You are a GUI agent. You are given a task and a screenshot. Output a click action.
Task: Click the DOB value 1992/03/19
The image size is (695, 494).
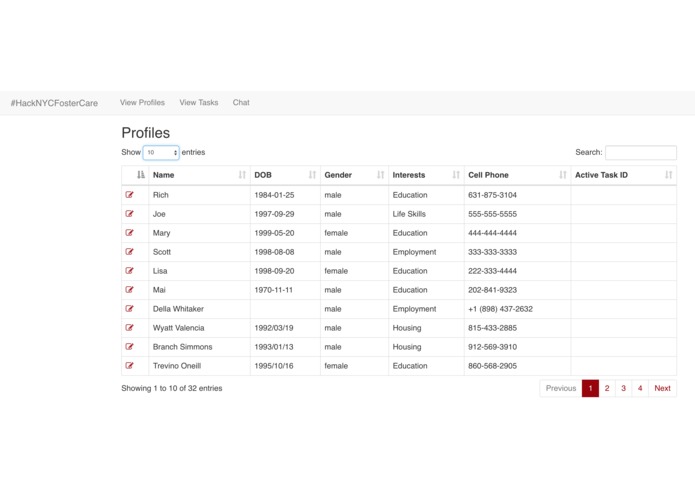[x=274, y=328]
